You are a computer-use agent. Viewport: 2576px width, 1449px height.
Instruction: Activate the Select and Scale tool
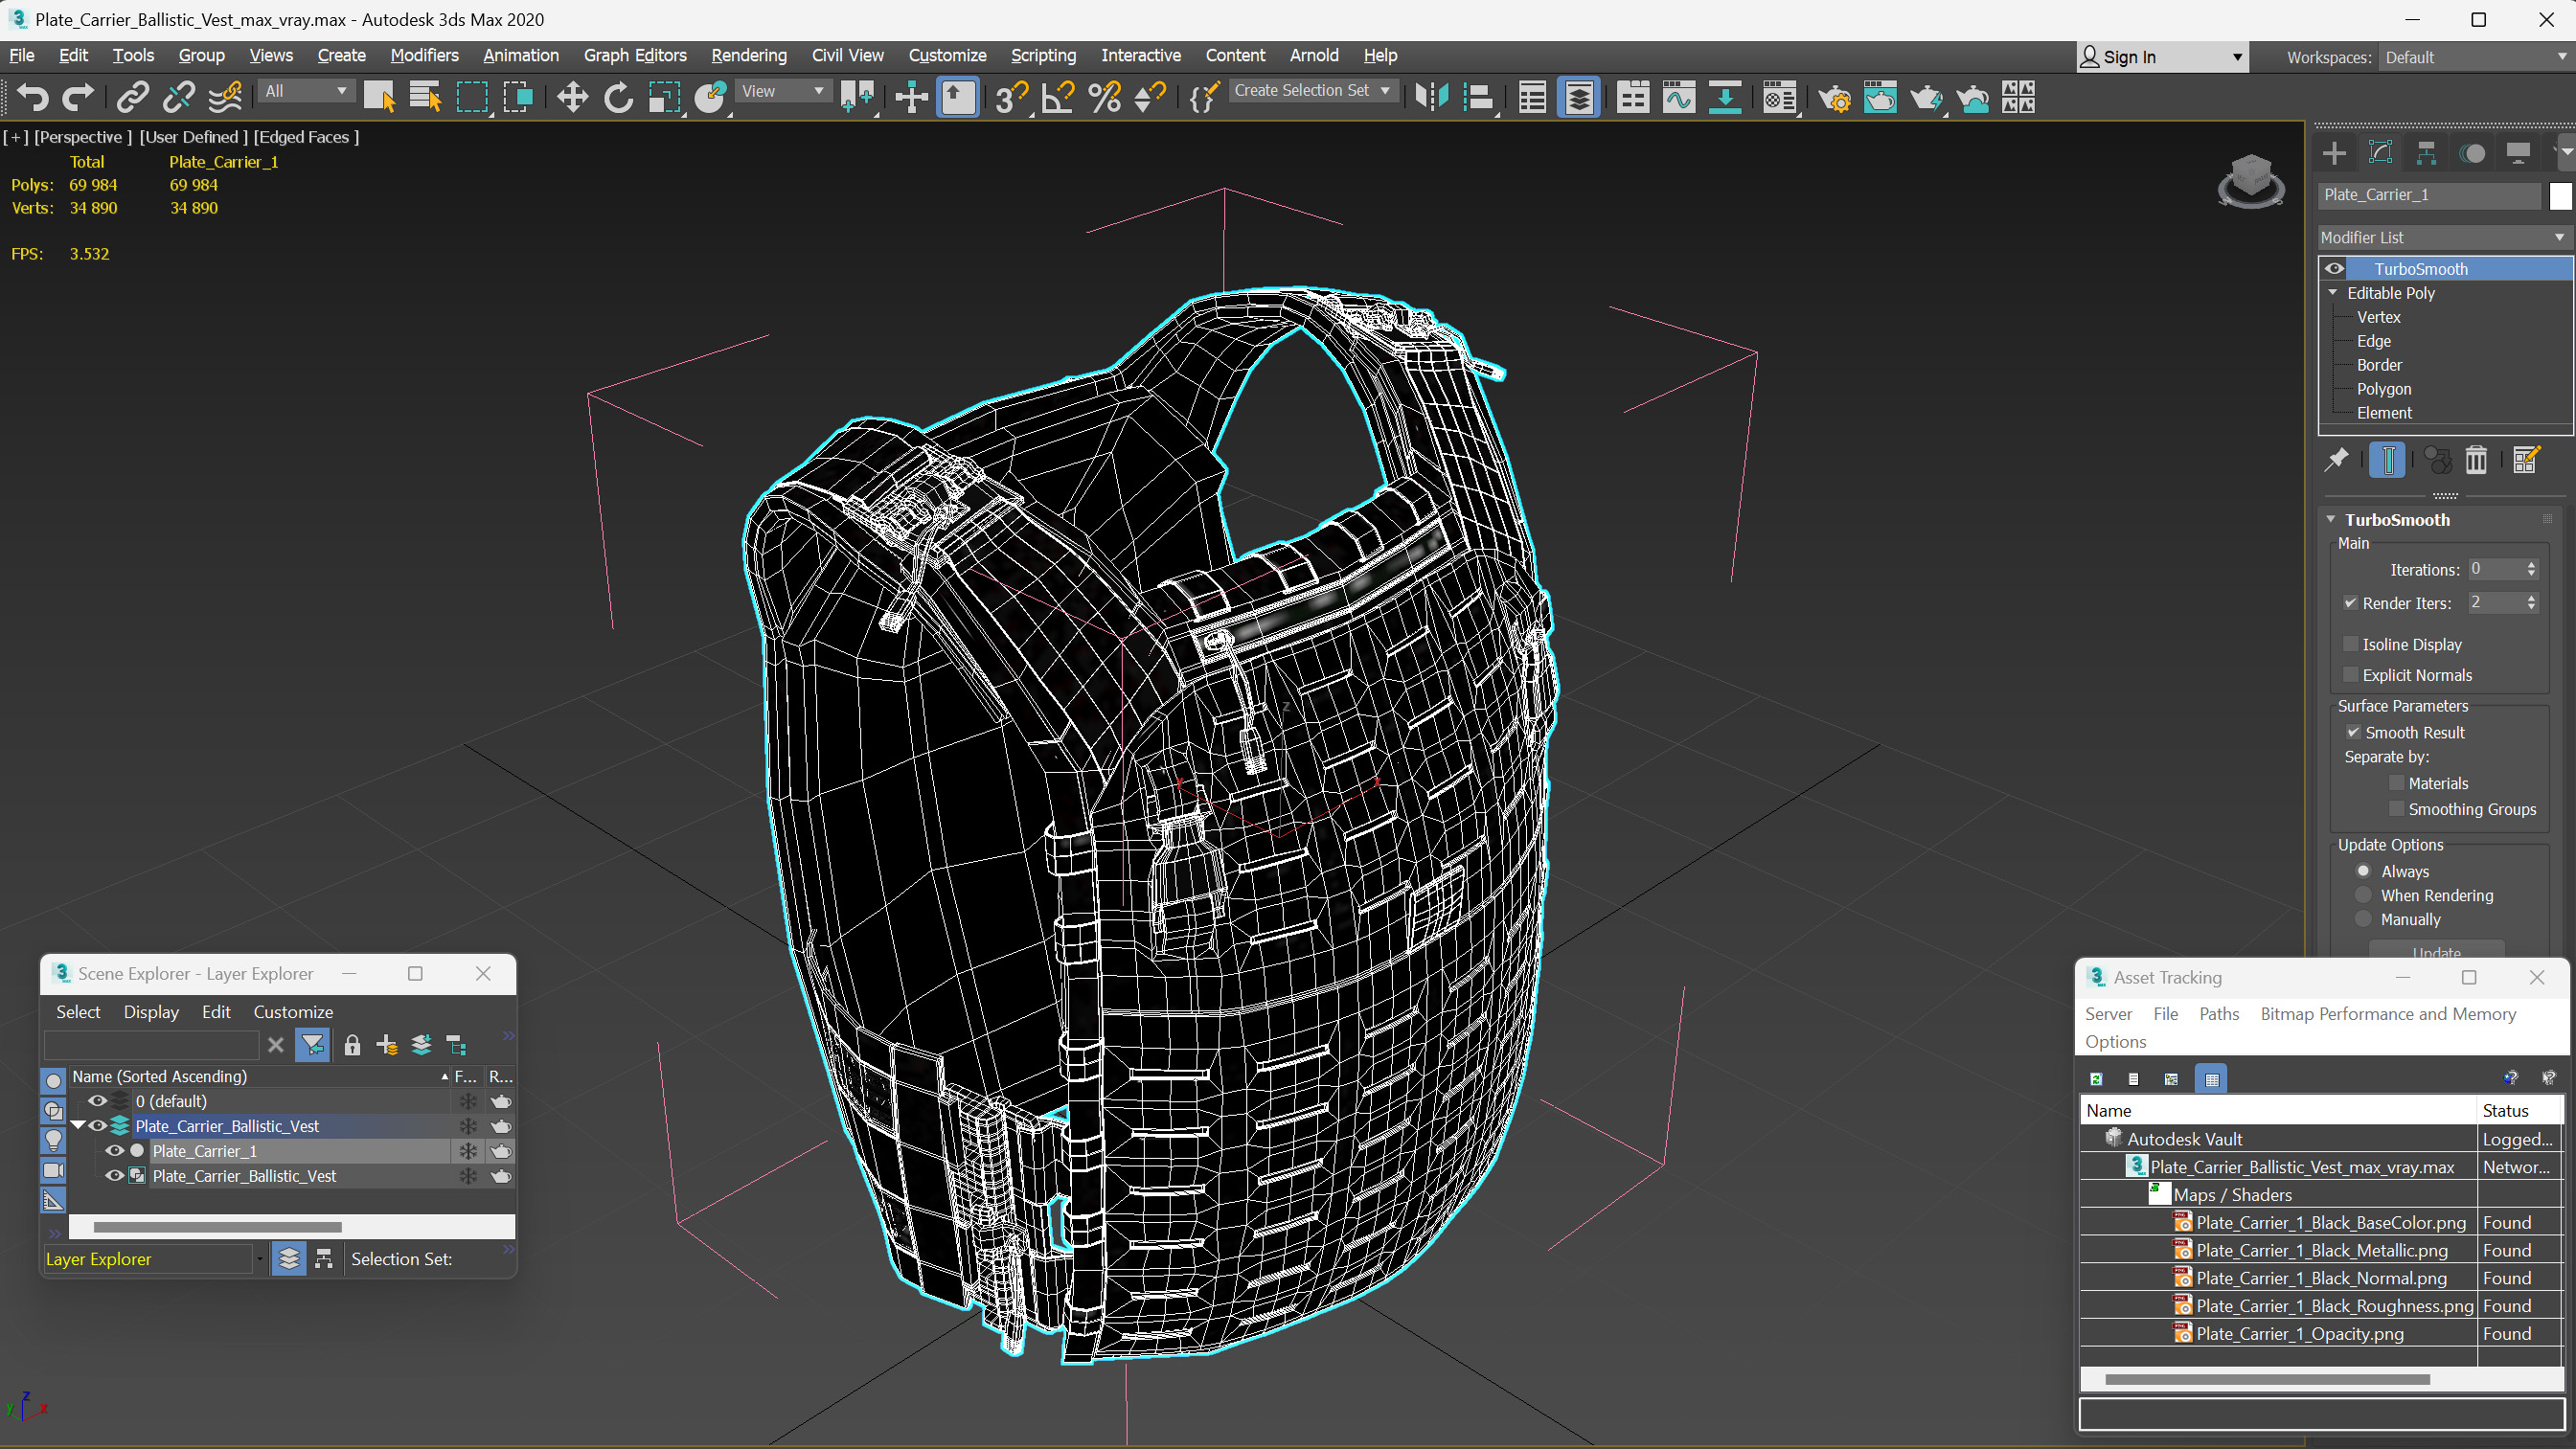pos(664,97)
